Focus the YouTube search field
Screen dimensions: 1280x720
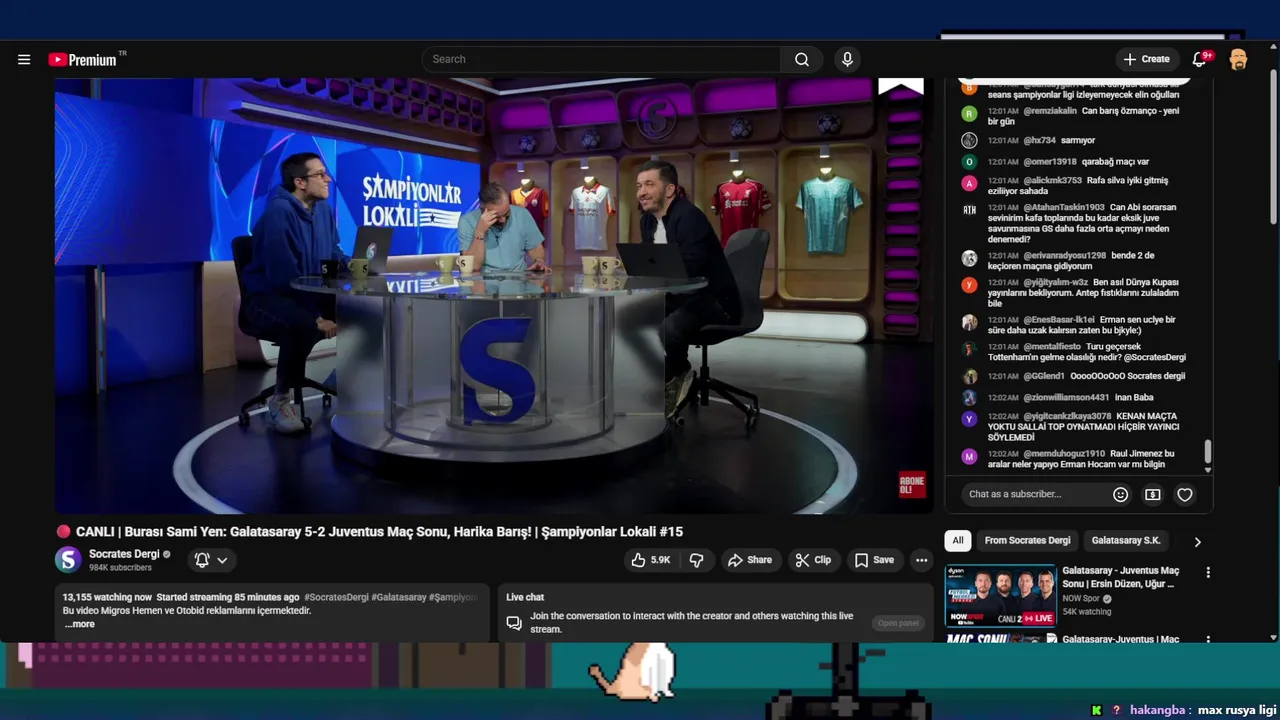[x=601, y=59]
